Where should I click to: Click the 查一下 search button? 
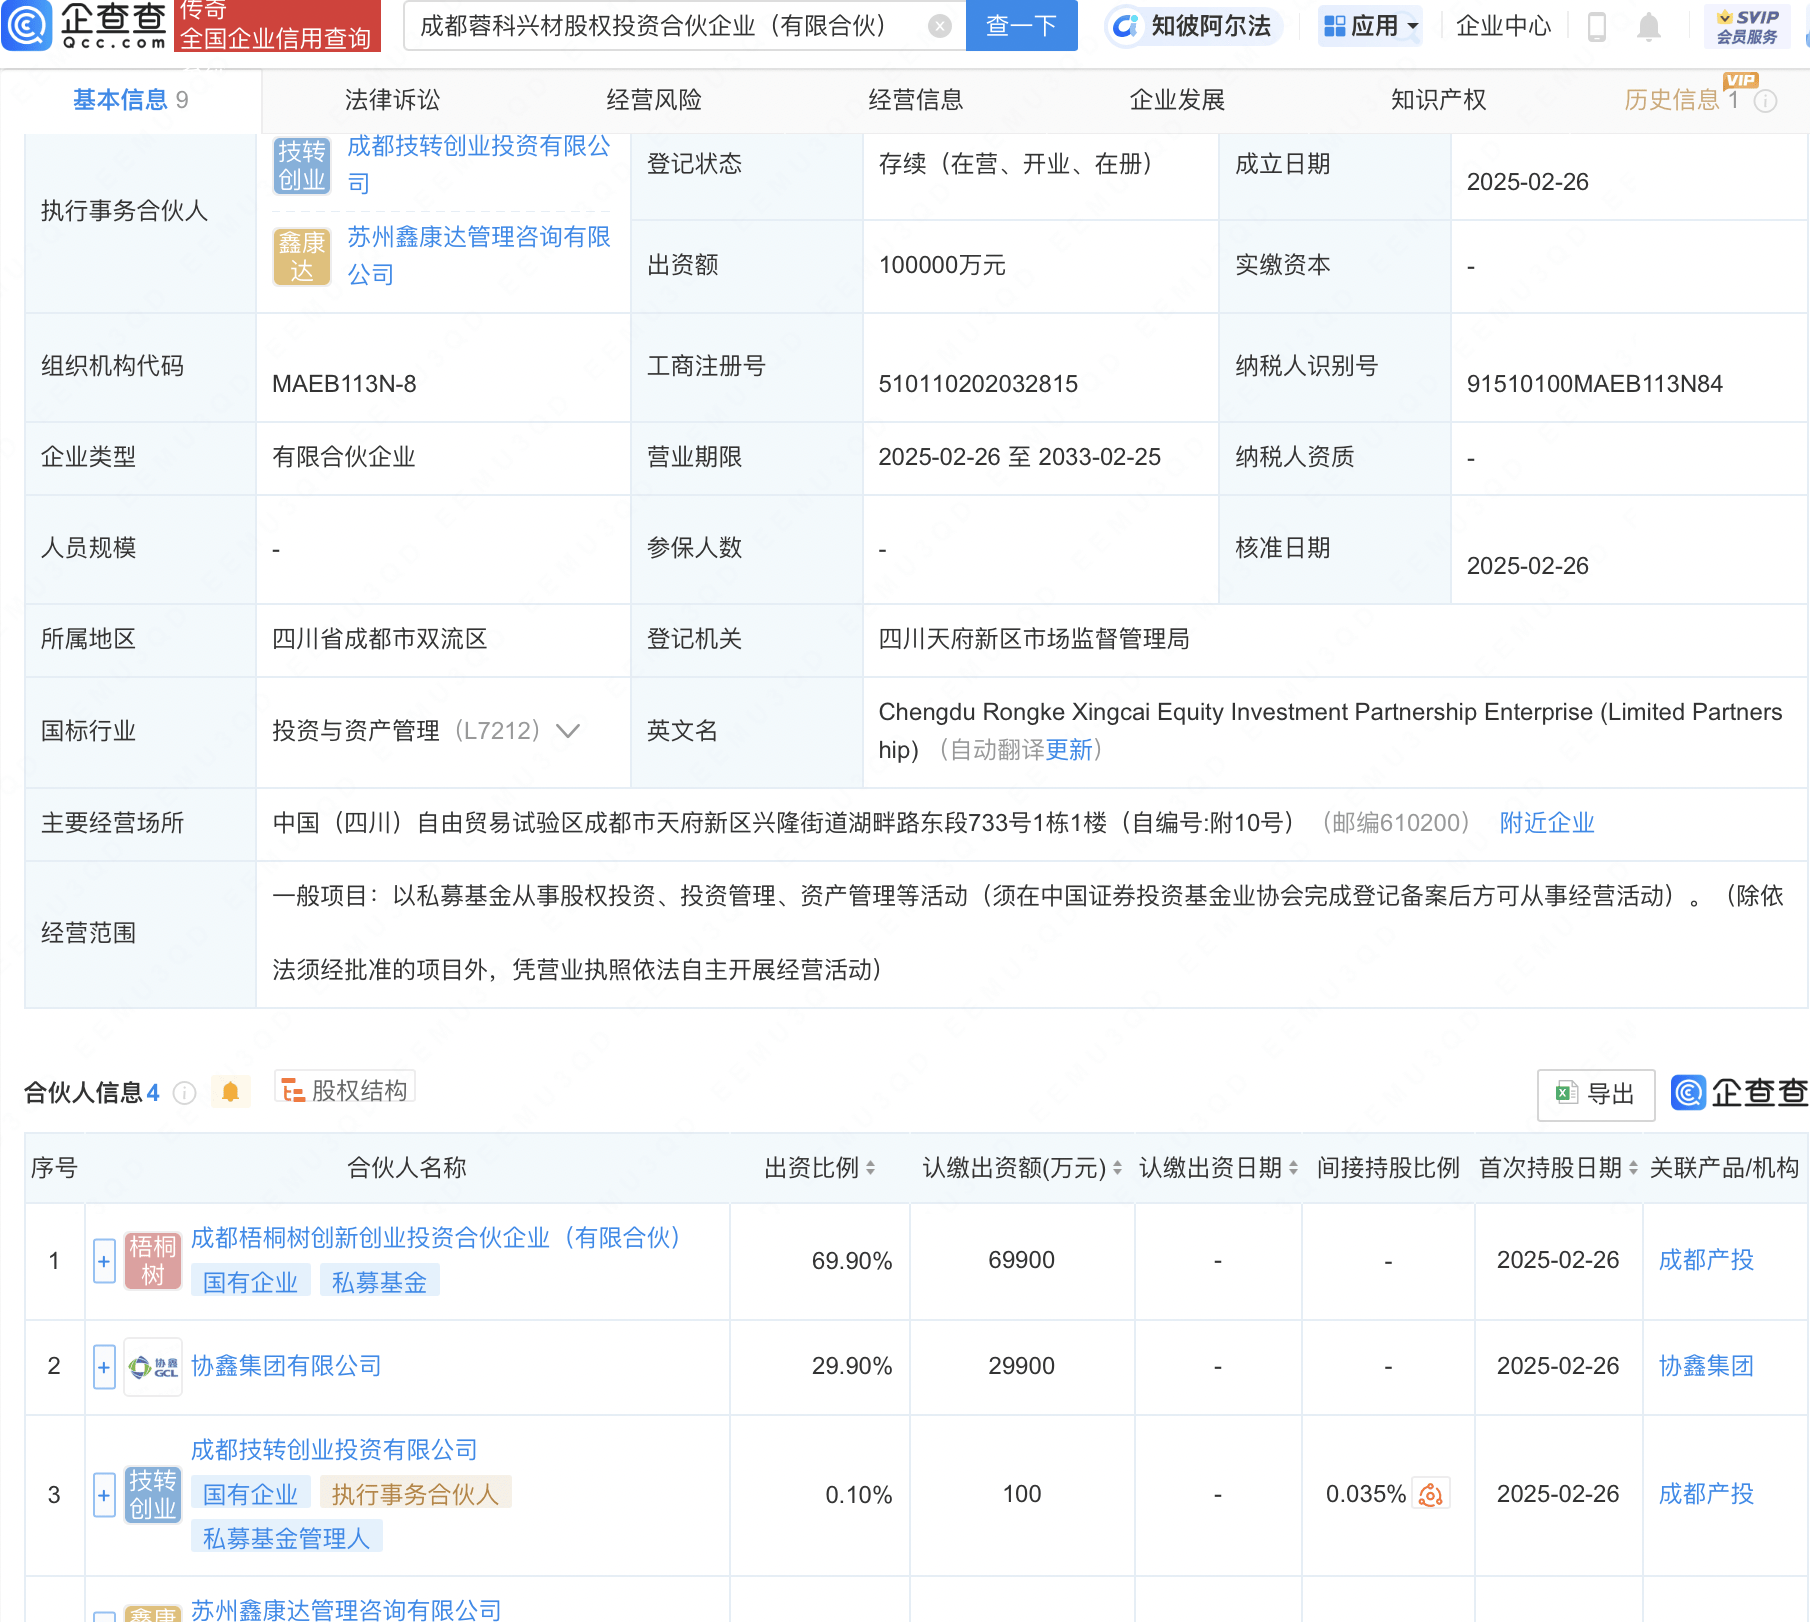(x=1021, y=26)
